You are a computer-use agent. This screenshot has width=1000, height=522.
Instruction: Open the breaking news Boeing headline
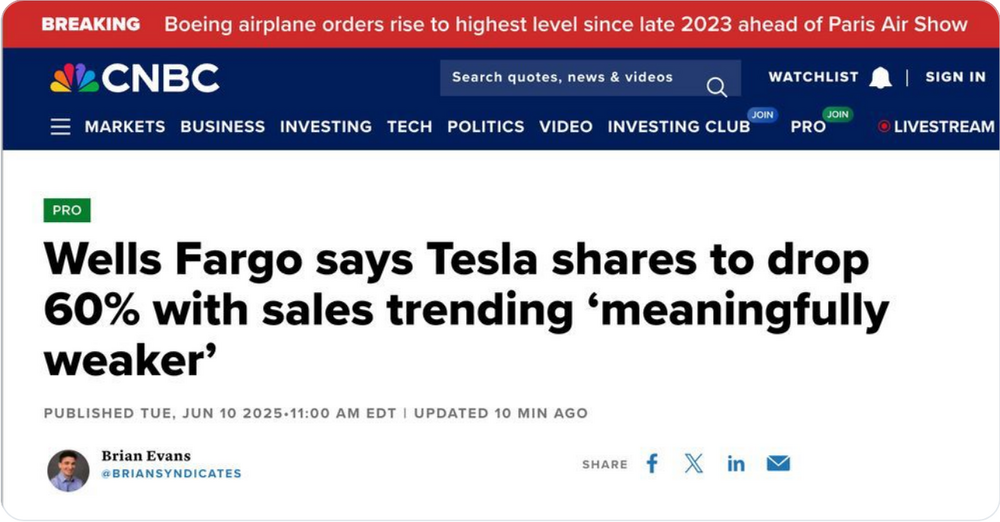pos(565,24)
